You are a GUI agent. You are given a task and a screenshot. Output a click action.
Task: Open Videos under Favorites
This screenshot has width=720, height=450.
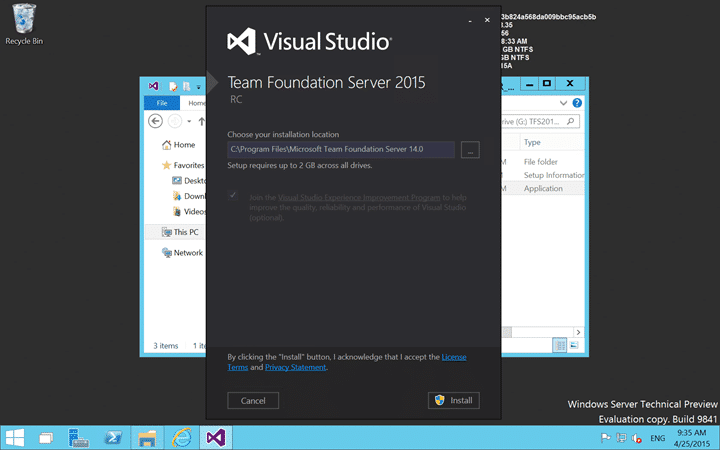point(189,212)
